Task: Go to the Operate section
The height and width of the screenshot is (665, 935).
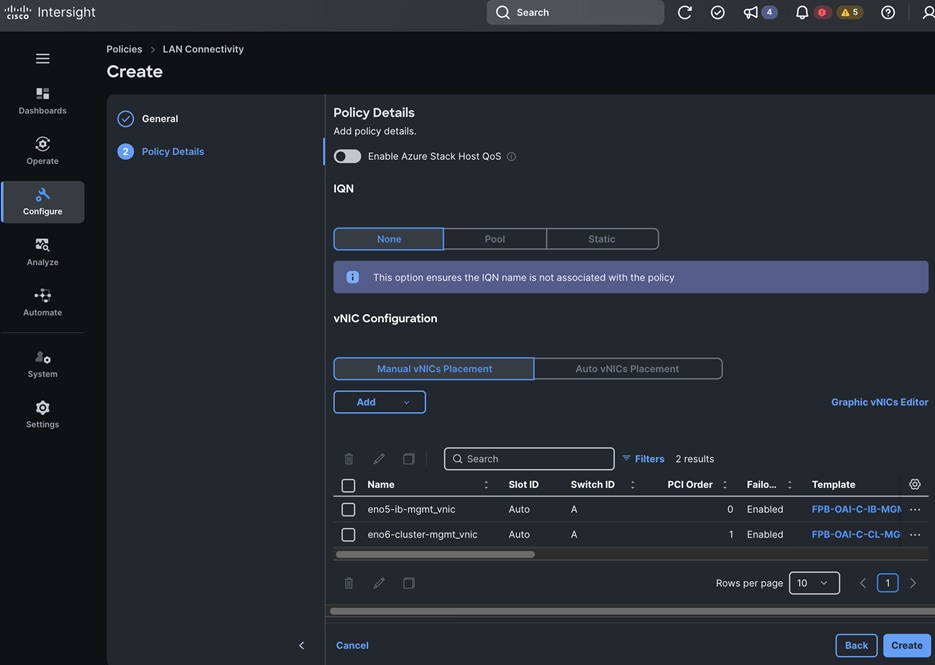Action: pyautogui.click(x=42, y=151)
